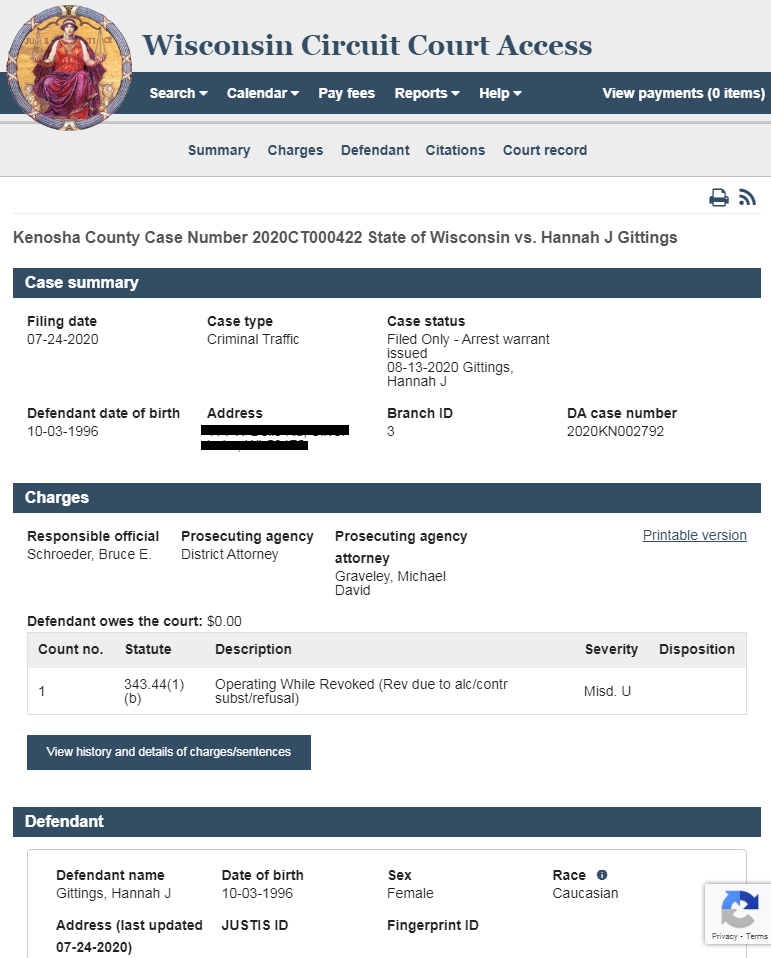Go to the Citations section tab
This screenshot has height=958, width=771.
[455, 150]
